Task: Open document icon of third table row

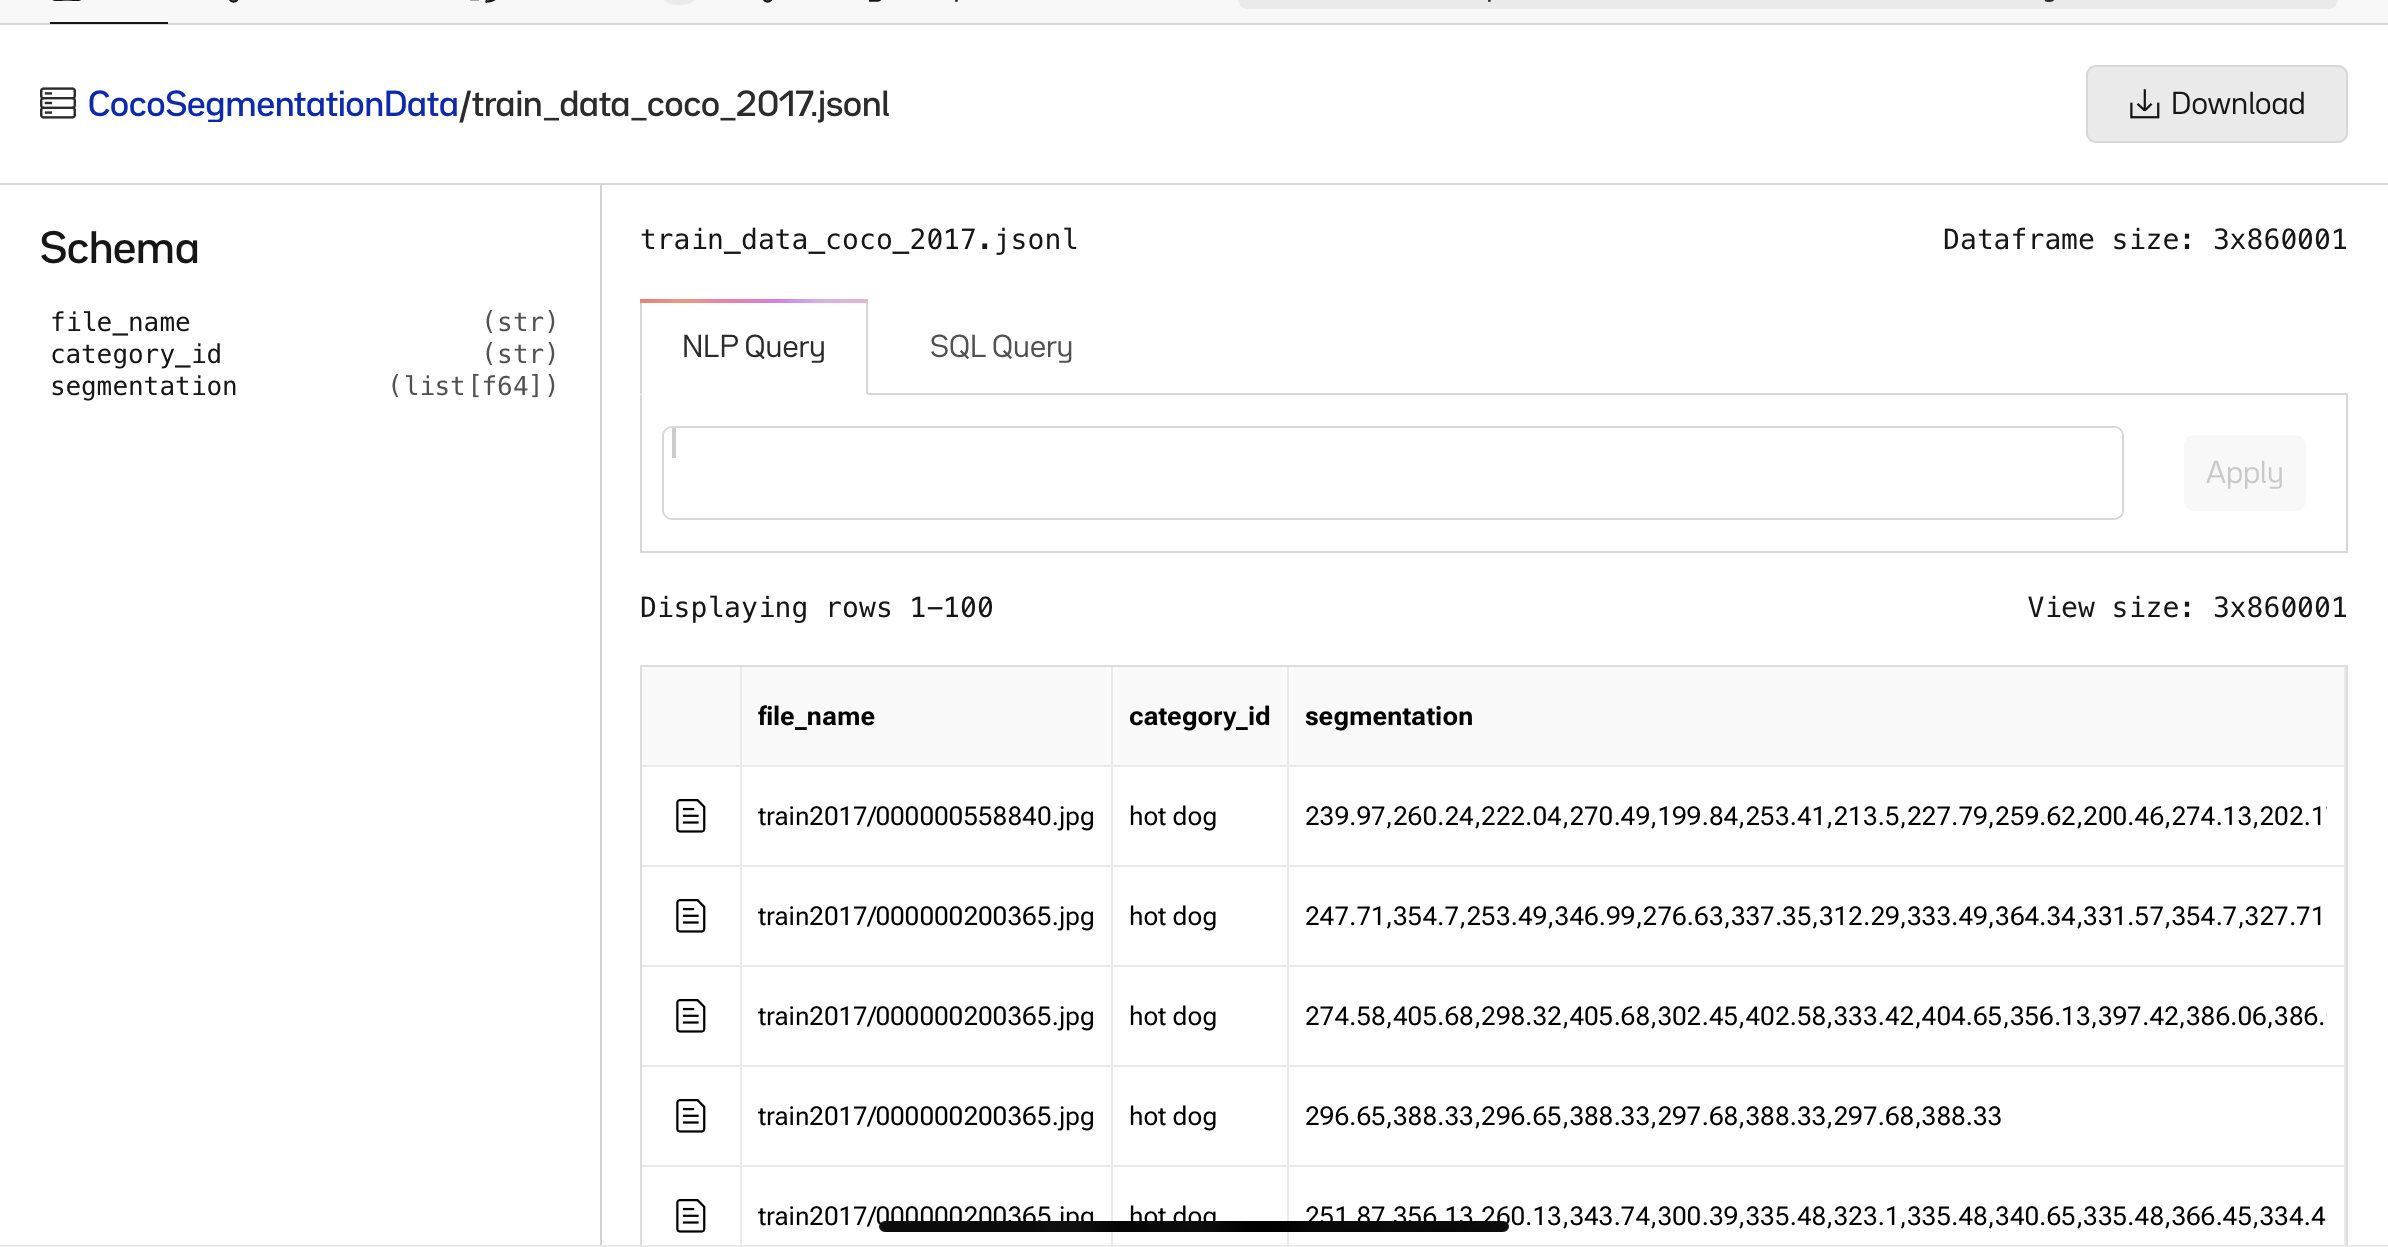Action: point(690,1016)
